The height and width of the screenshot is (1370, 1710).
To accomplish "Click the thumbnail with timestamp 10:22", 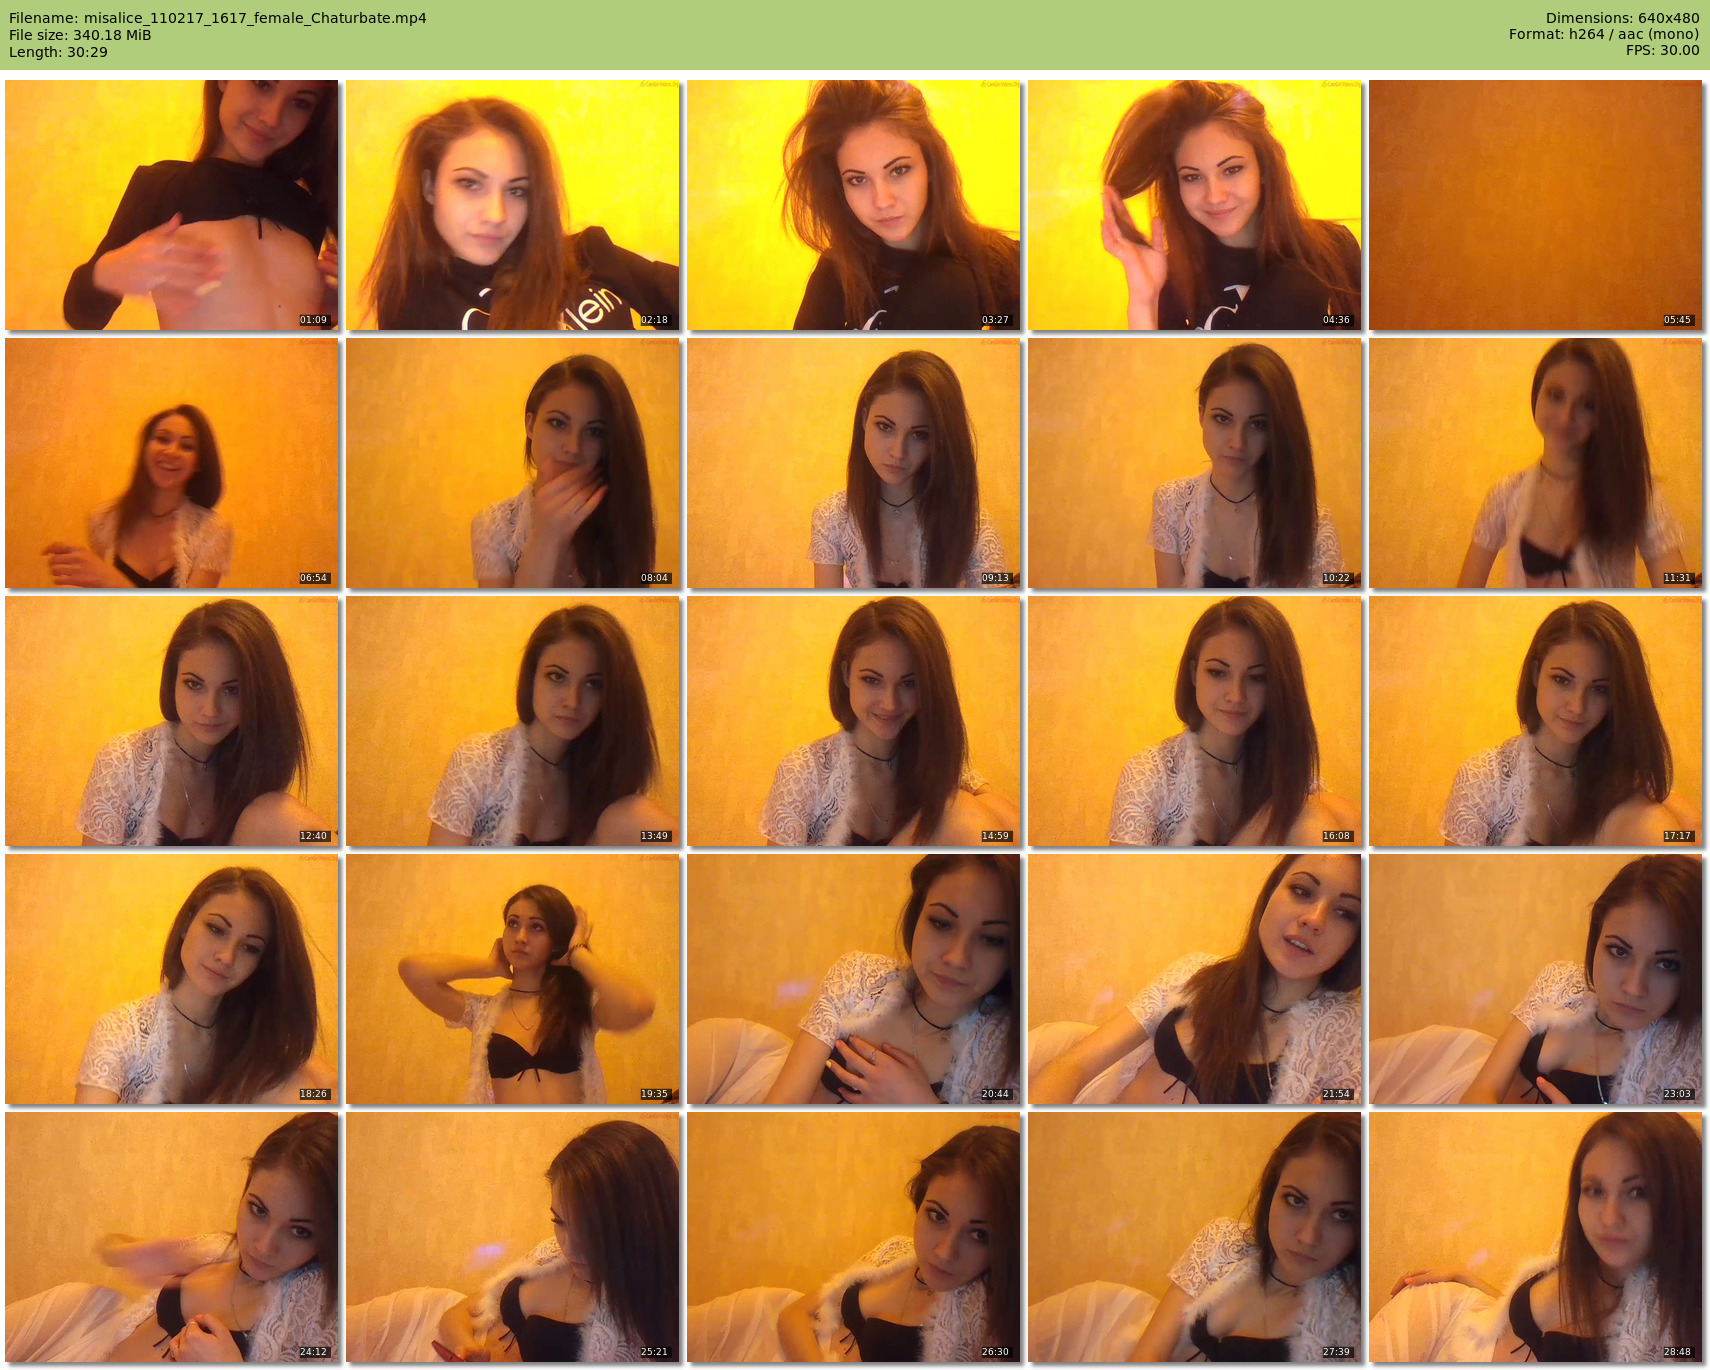I will [x=1195, y=463].
